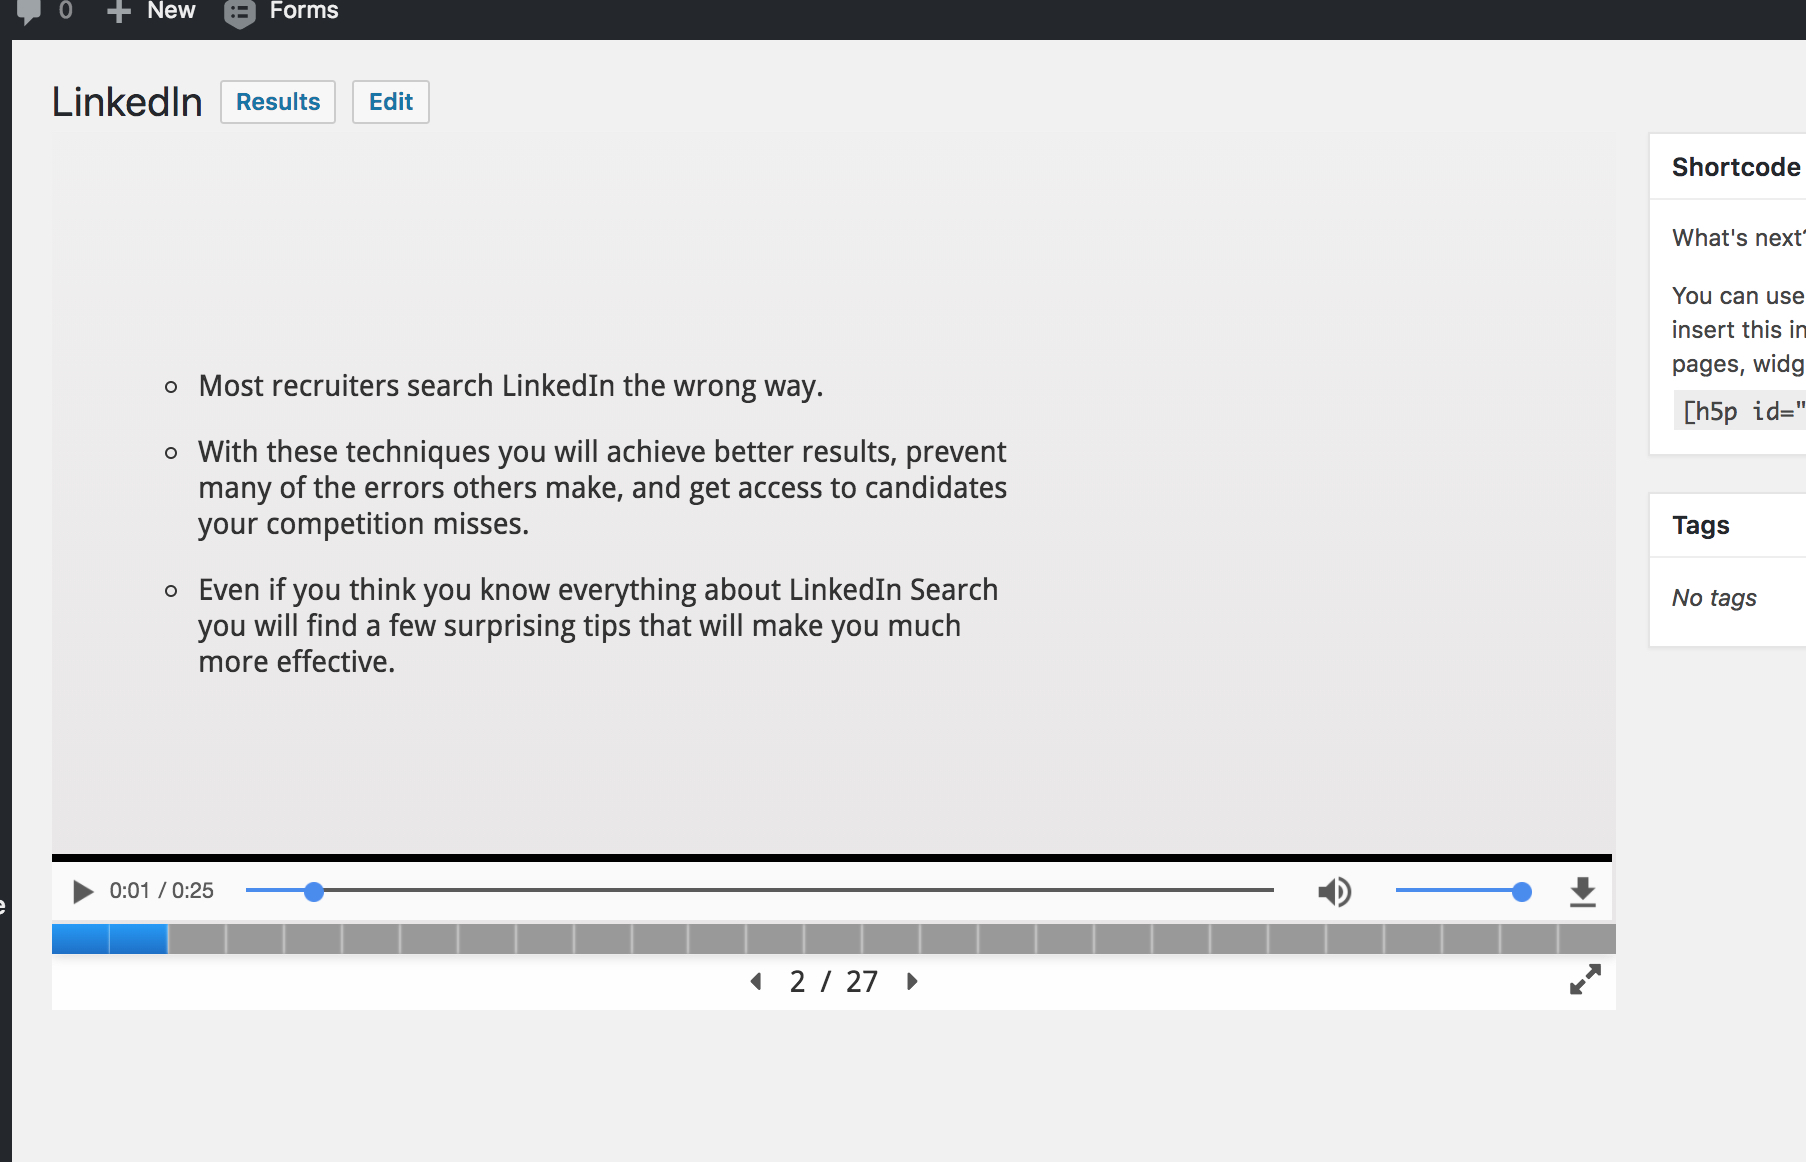Open the Forms icon in admin bar
The image size is (1806, 1162).
pyautogui.click(x=240, y=13)
